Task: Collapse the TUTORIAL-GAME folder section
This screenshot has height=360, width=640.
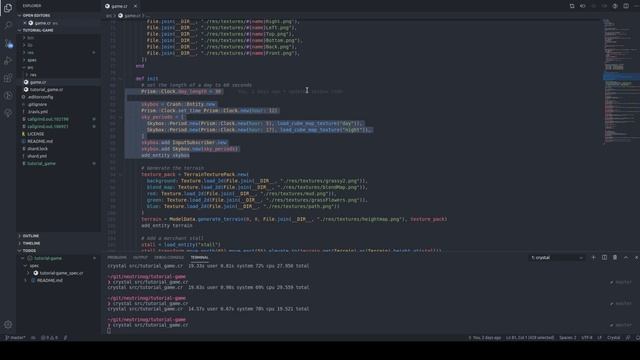Action: (58, 30)
